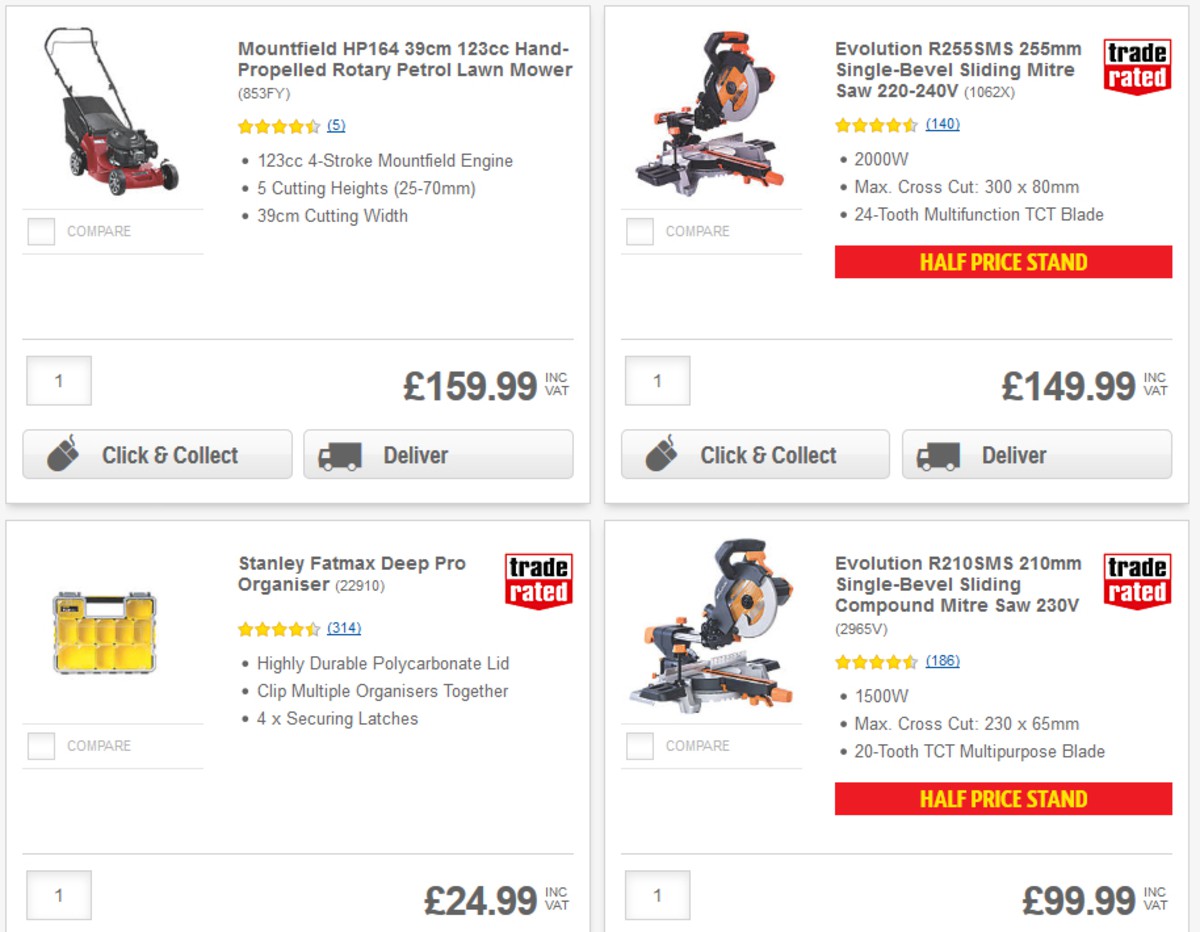
Task: Enable Compare on the Evolution R255SMS mitre saw
Action: point(639,231)
